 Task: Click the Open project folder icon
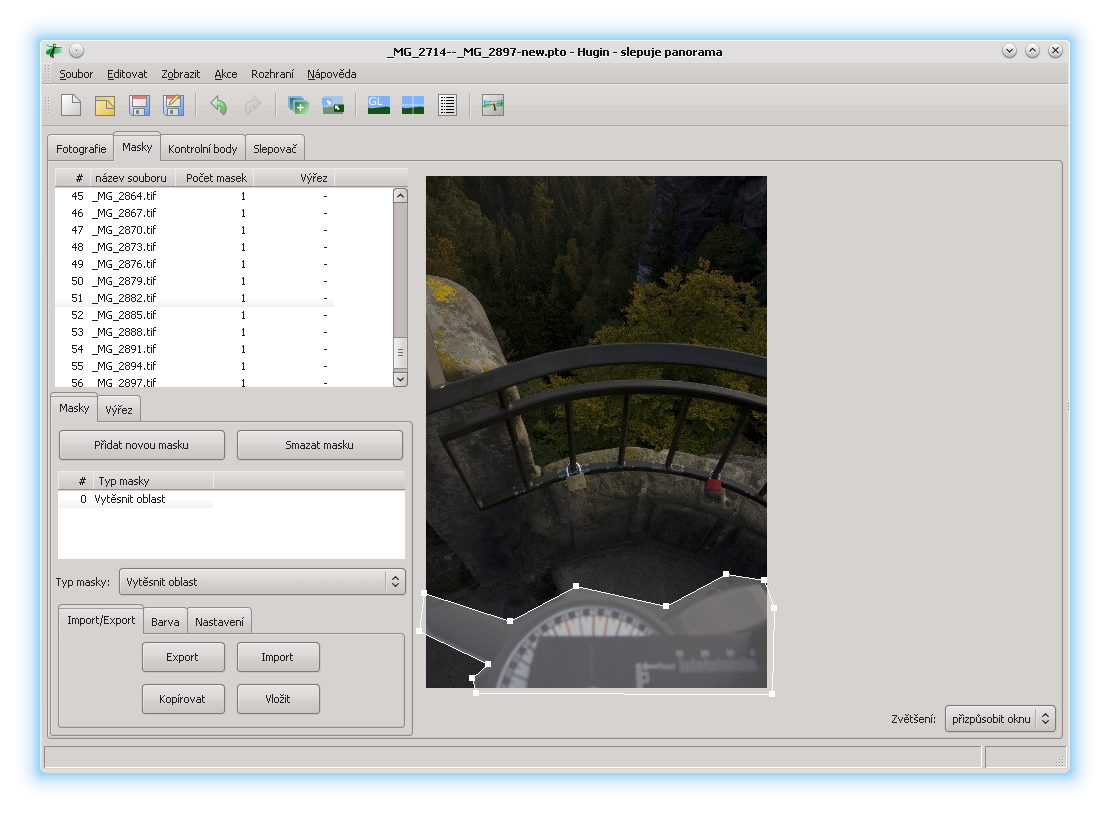click(x=105, y=105)
